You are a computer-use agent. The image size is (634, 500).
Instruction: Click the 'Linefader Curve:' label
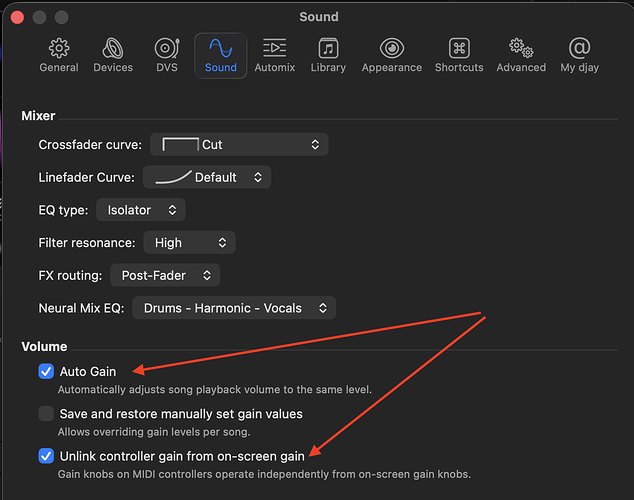click(x=87, y=177)
